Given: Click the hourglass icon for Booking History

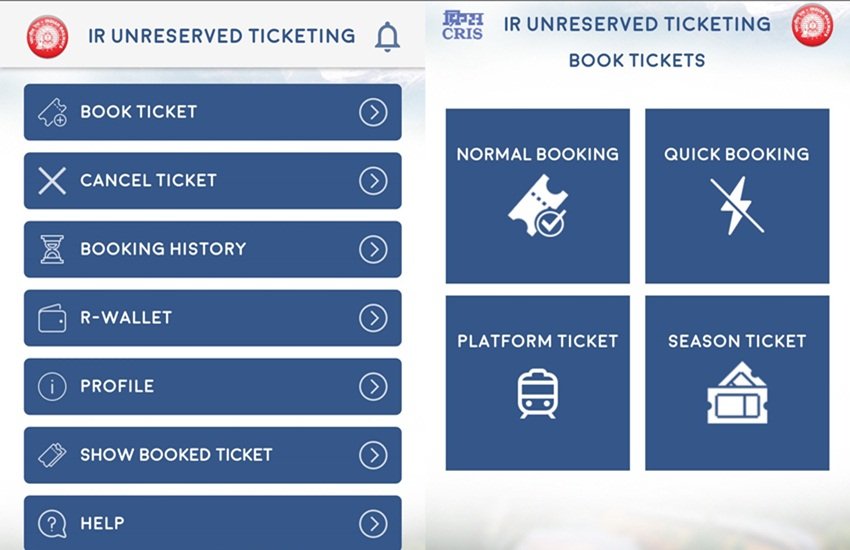Looking at the screenshot, I should point(52,249).
